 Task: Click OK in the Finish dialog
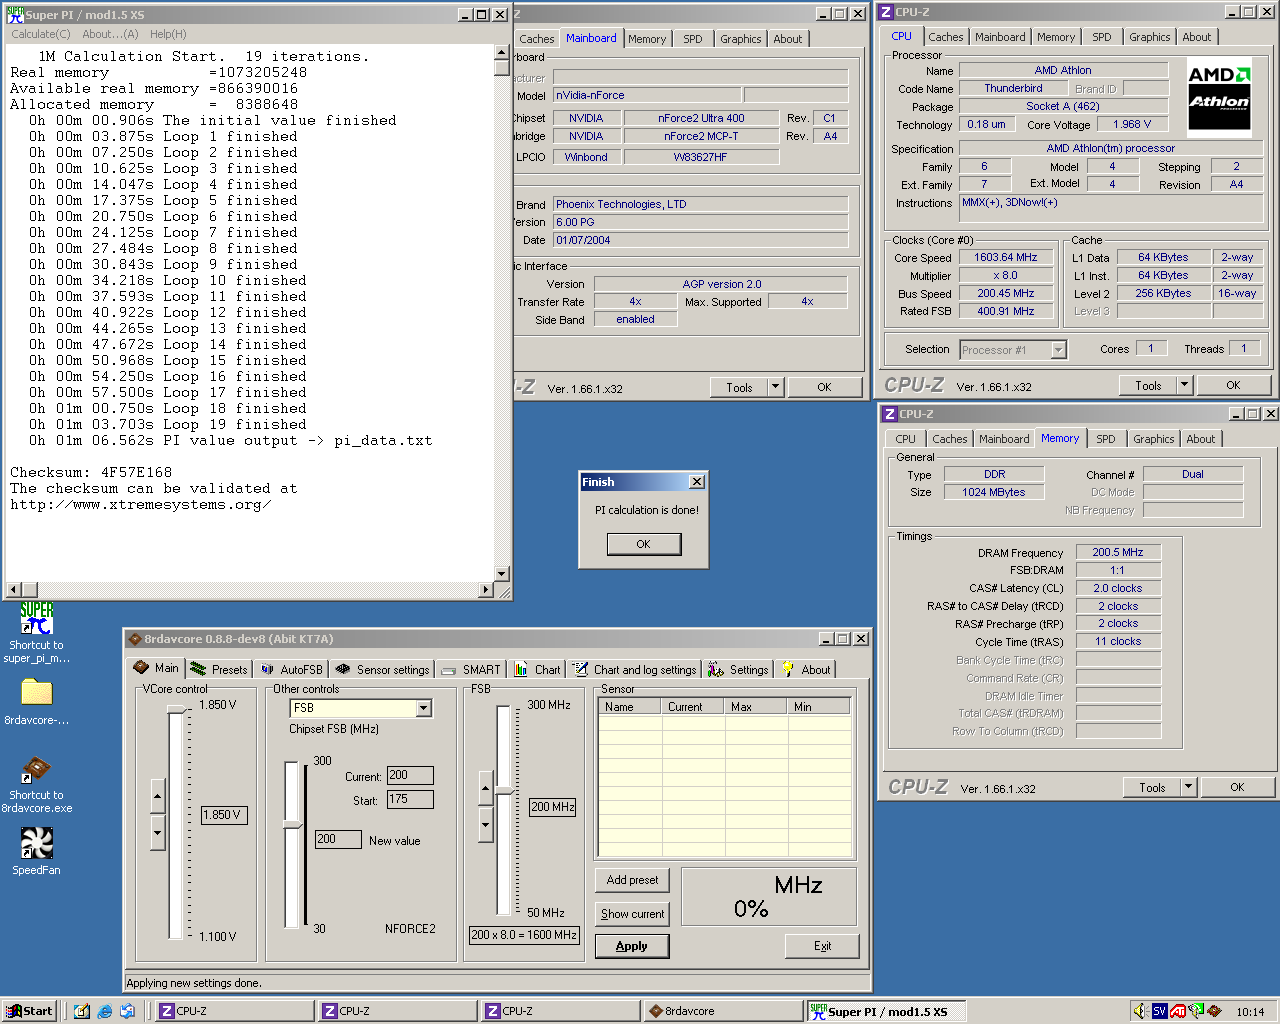(644, 544)
